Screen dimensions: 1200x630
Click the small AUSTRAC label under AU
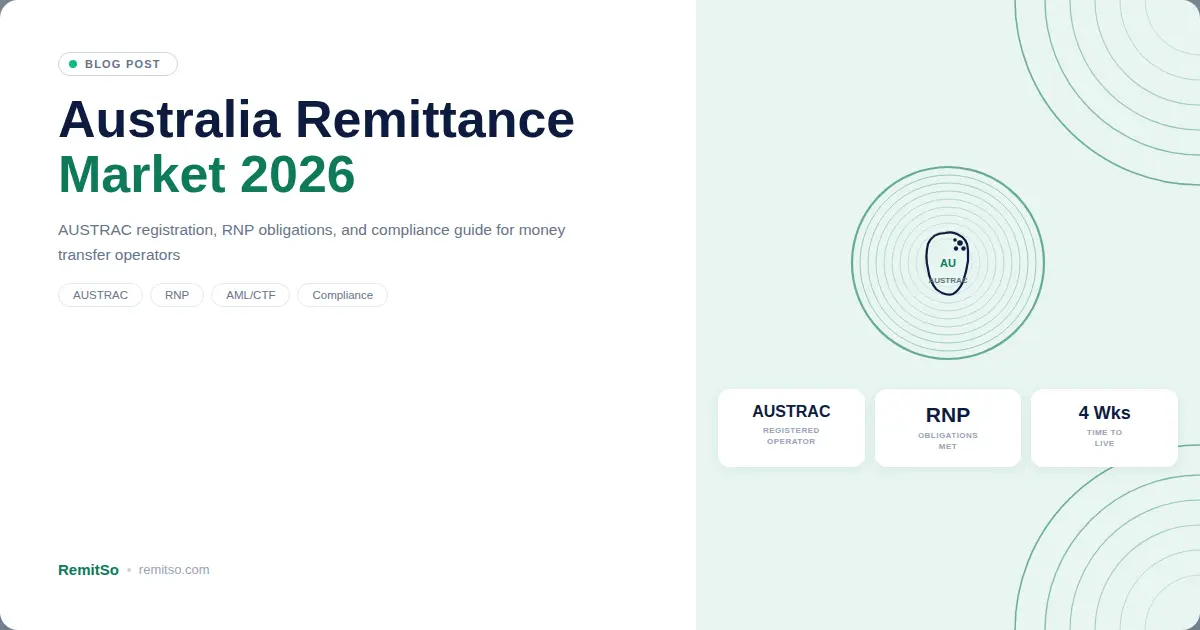tap(948, 281)
